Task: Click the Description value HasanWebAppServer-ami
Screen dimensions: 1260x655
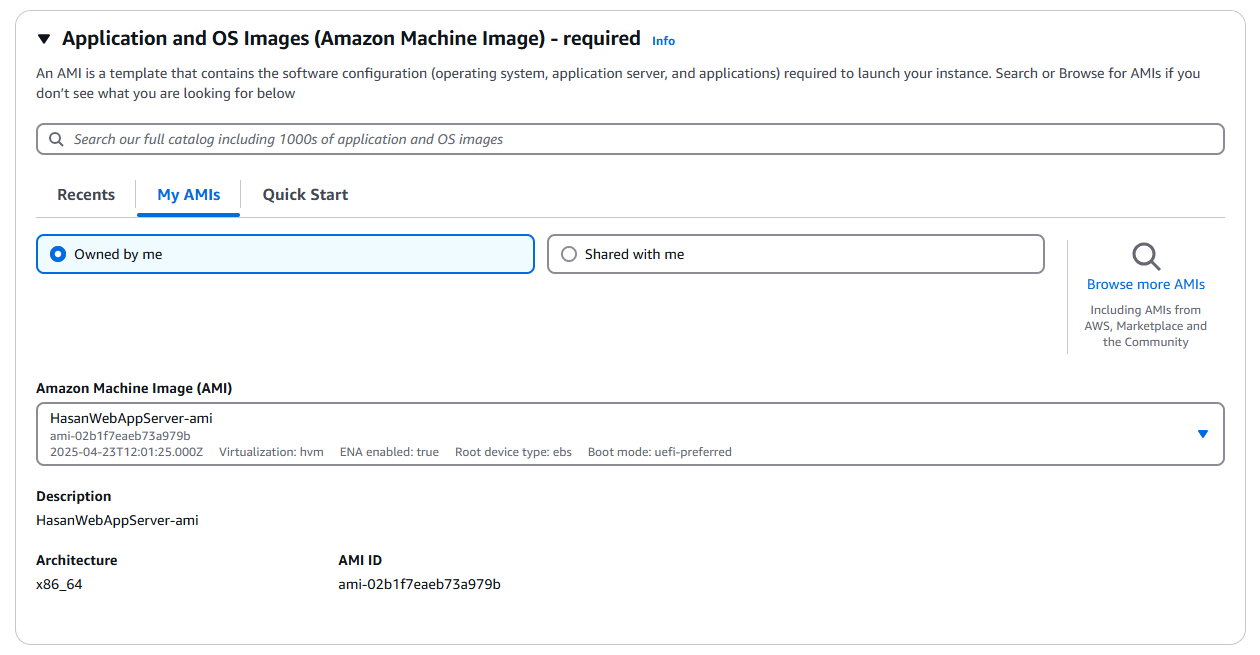Action: pos(117,520)
